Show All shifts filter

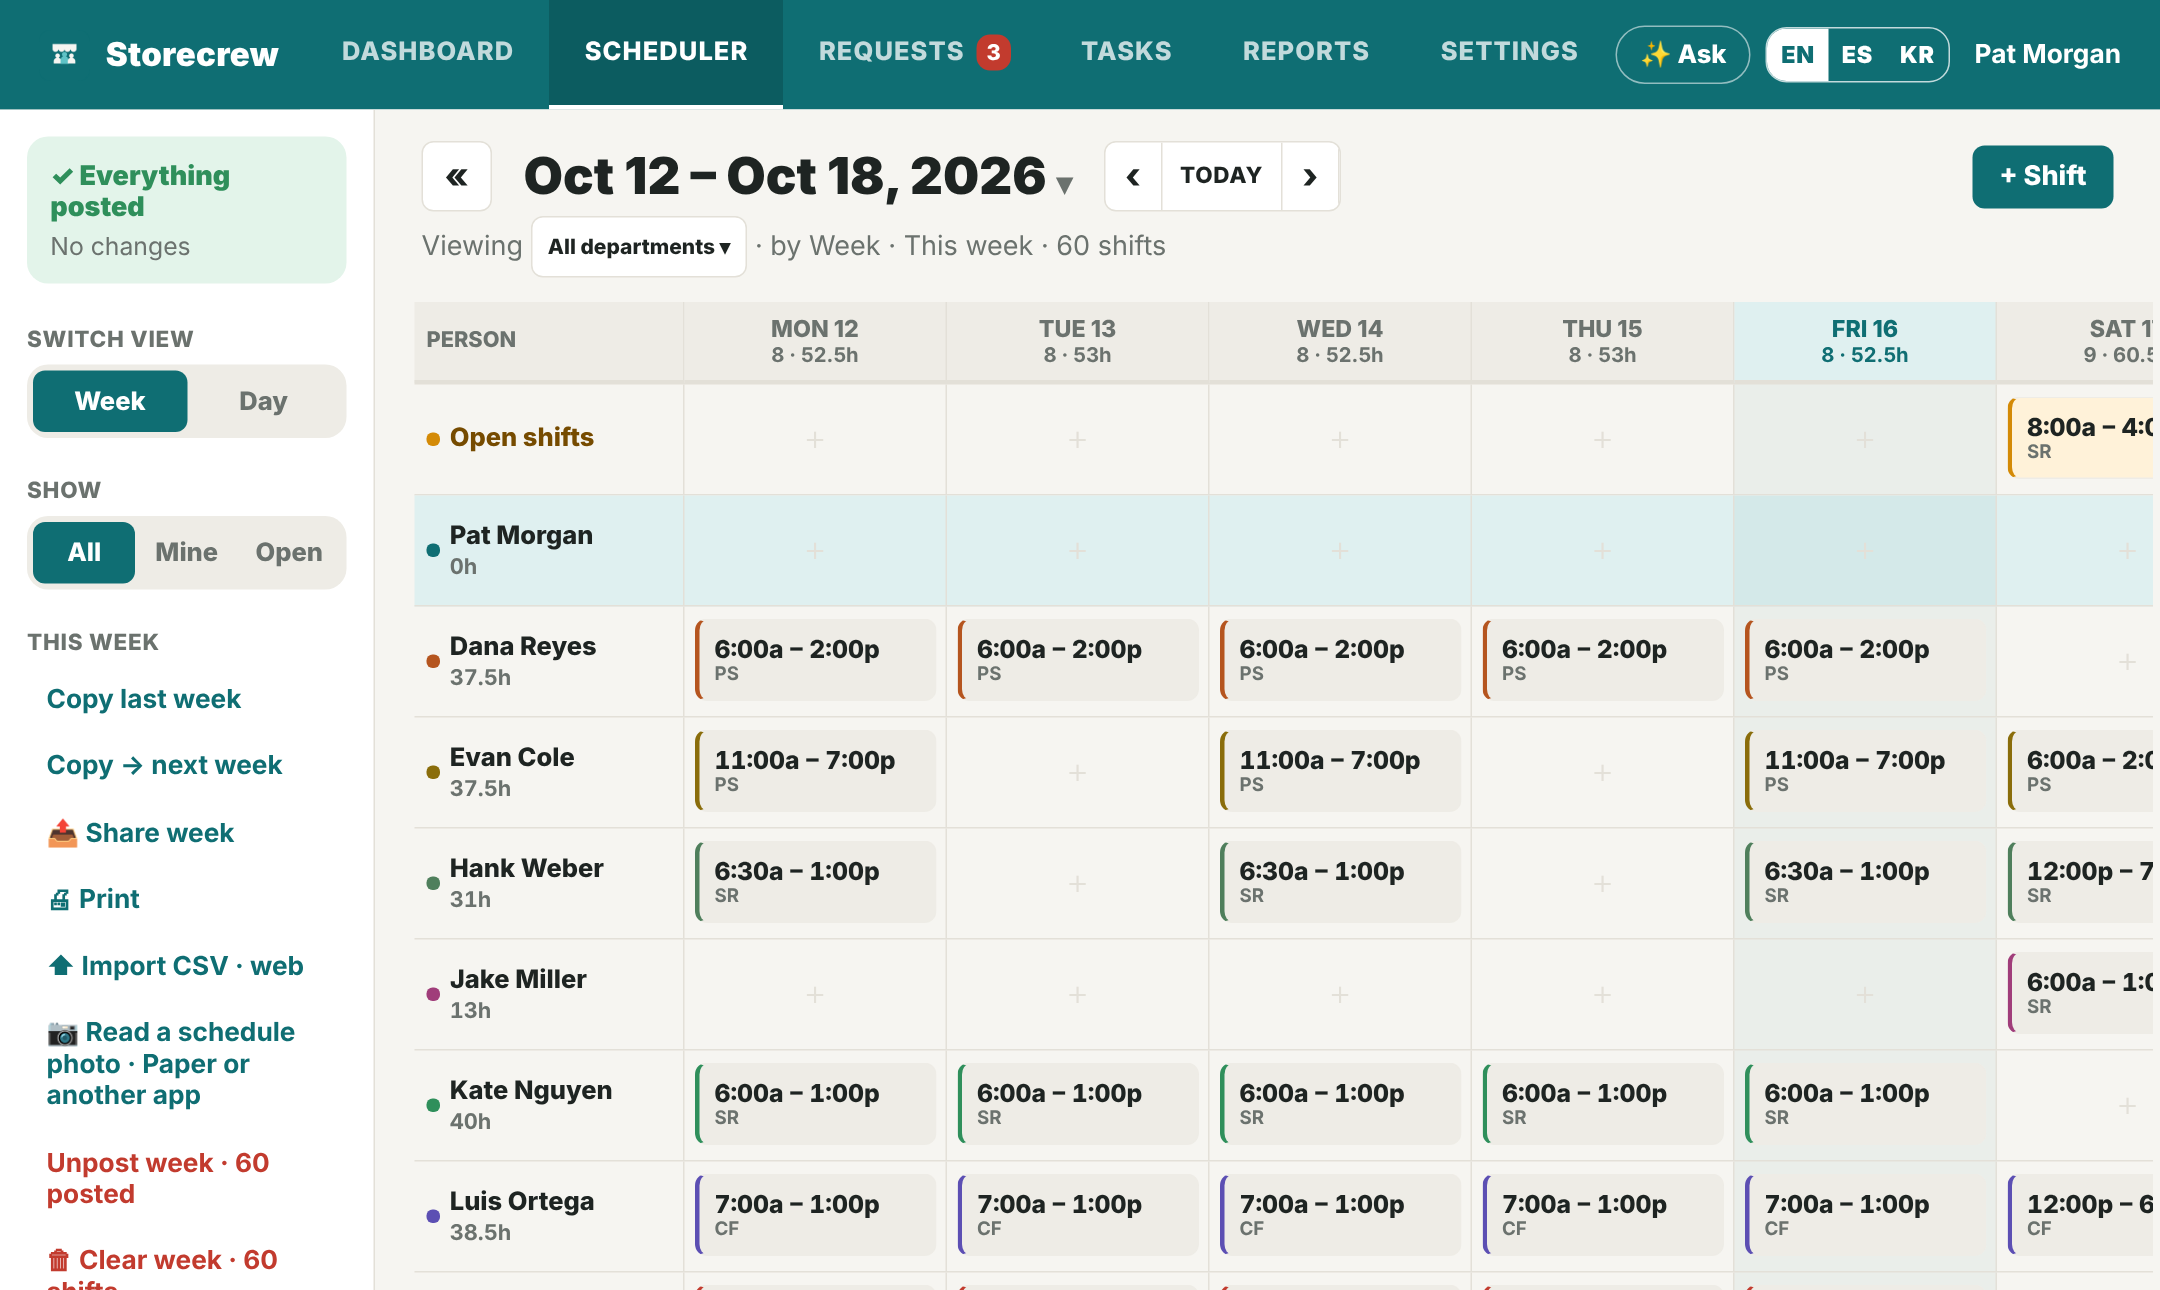click(x=84, y=552)
